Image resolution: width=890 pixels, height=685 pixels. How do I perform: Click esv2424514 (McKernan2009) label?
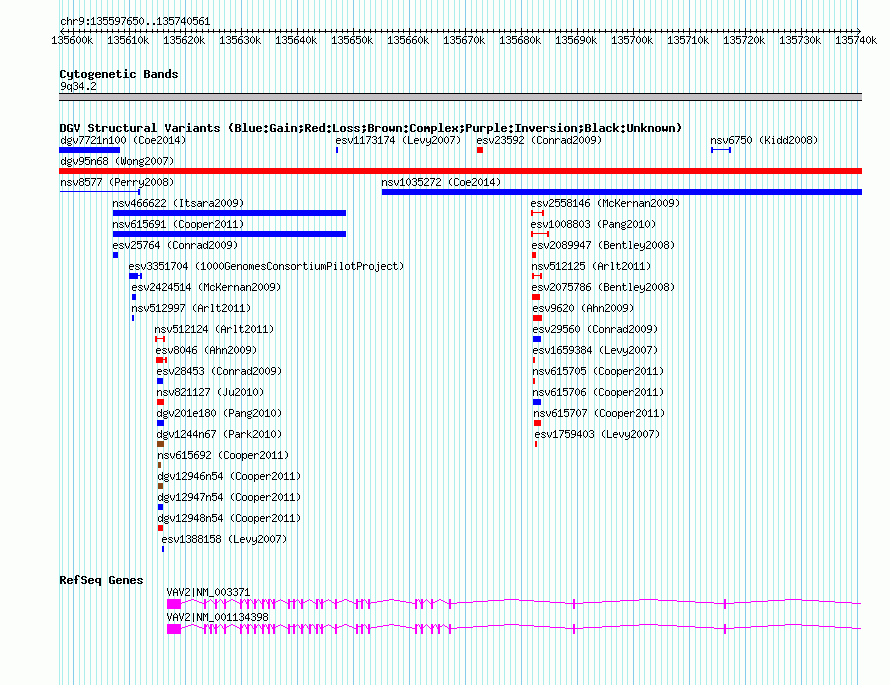206,287
